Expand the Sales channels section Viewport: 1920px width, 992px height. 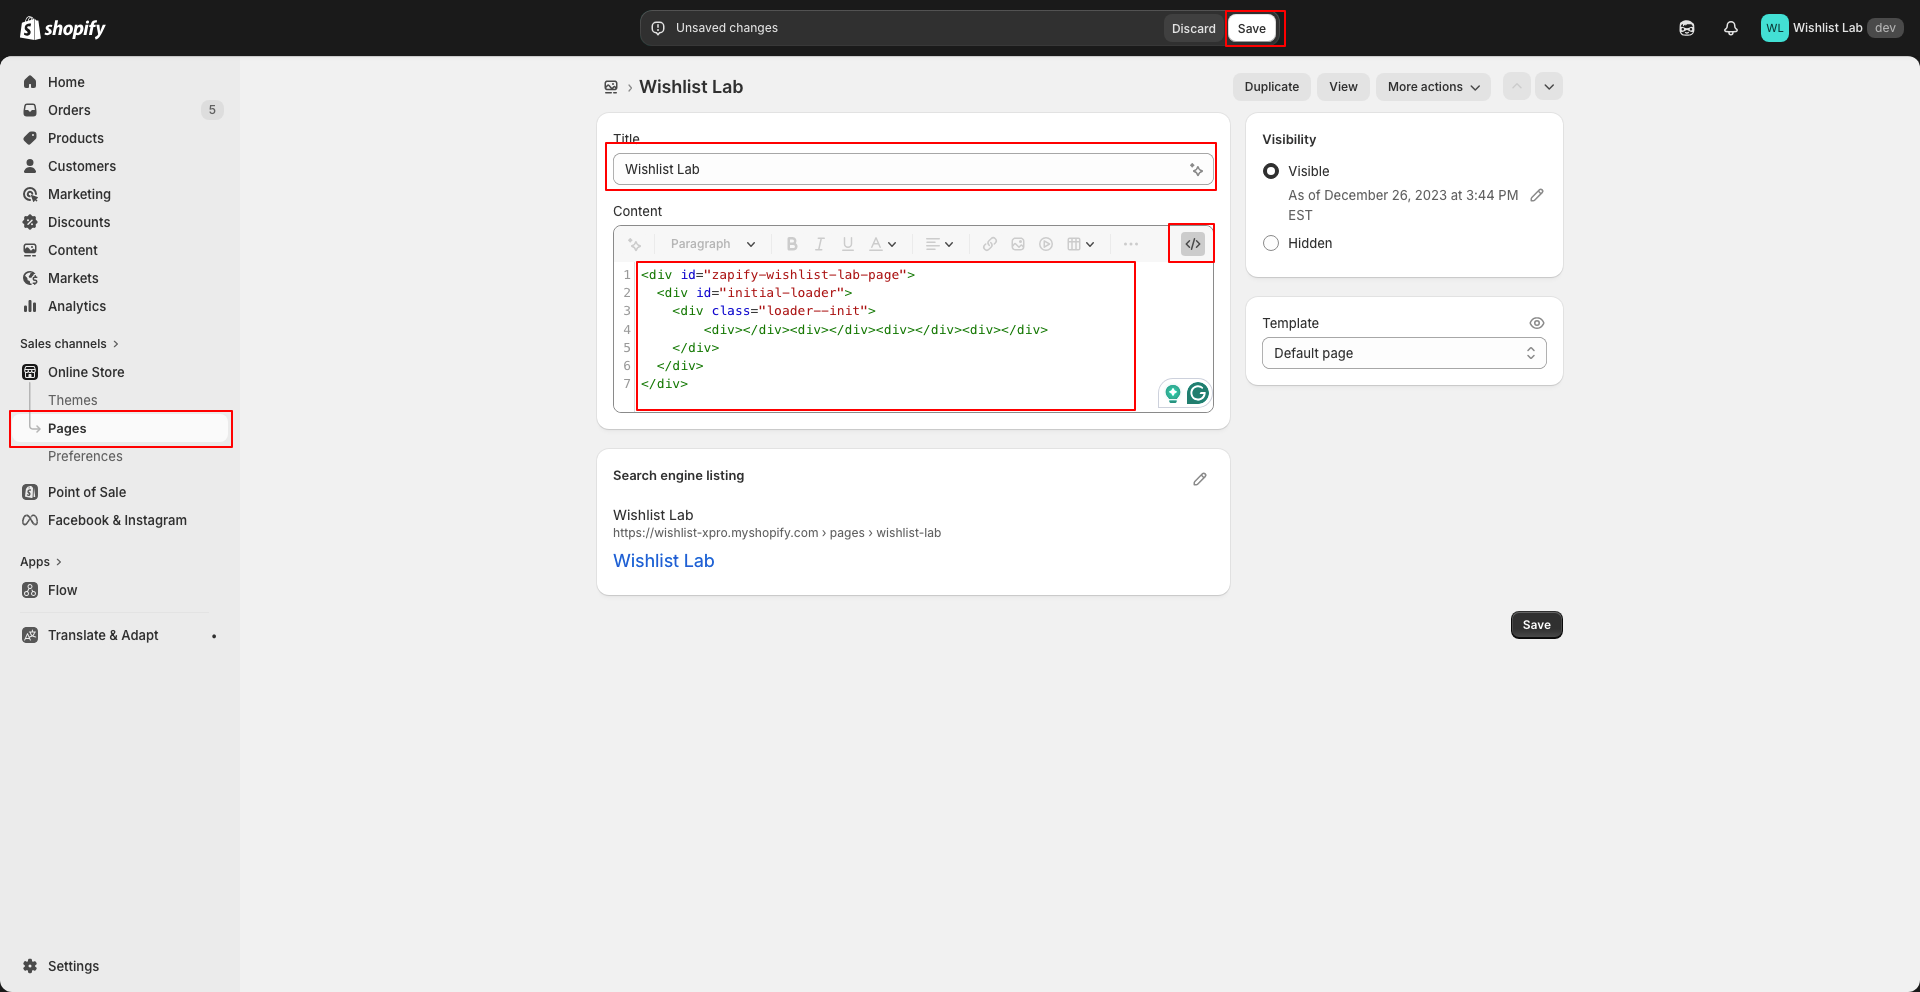click(69, 344)
